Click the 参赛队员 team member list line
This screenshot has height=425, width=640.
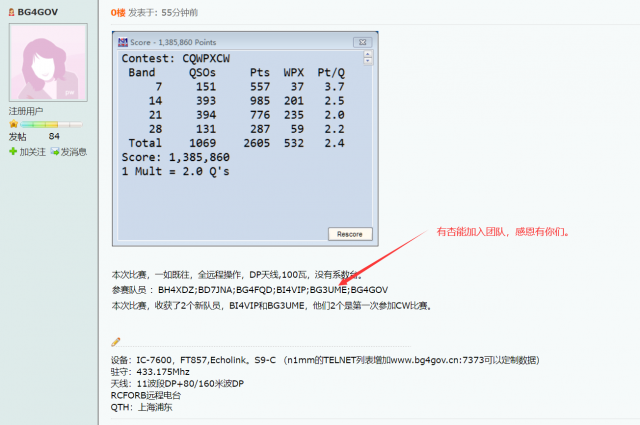(250, 290)
